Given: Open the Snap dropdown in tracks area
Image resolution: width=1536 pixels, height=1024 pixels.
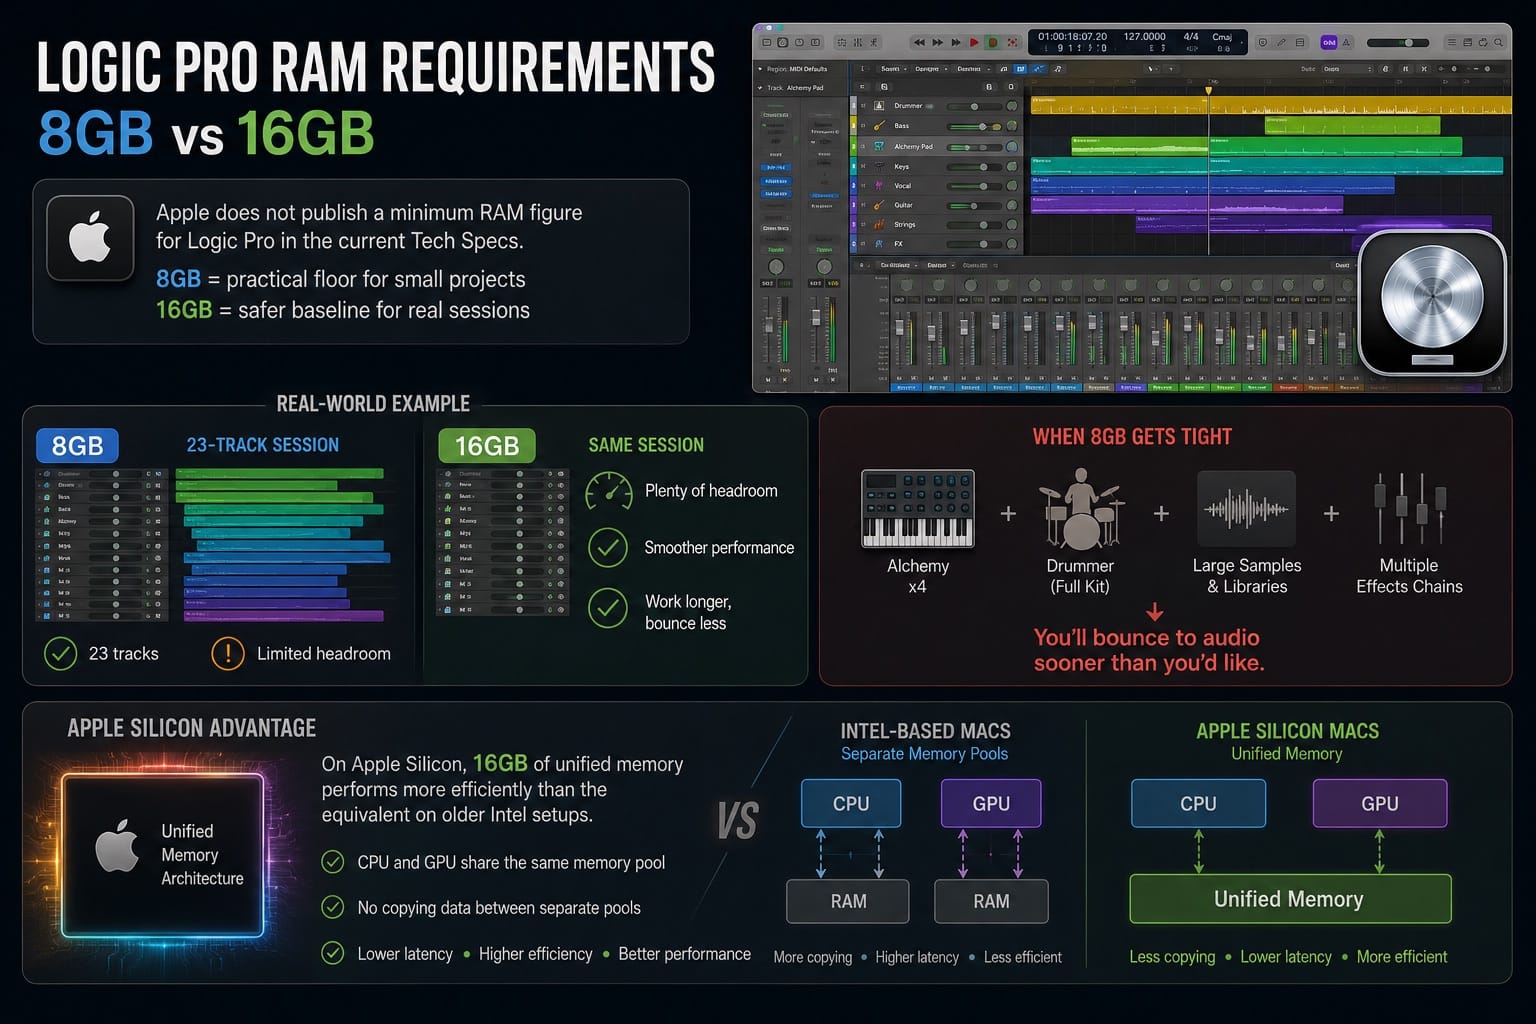Looking at the screenshot, I should (x=1347, y=69).
